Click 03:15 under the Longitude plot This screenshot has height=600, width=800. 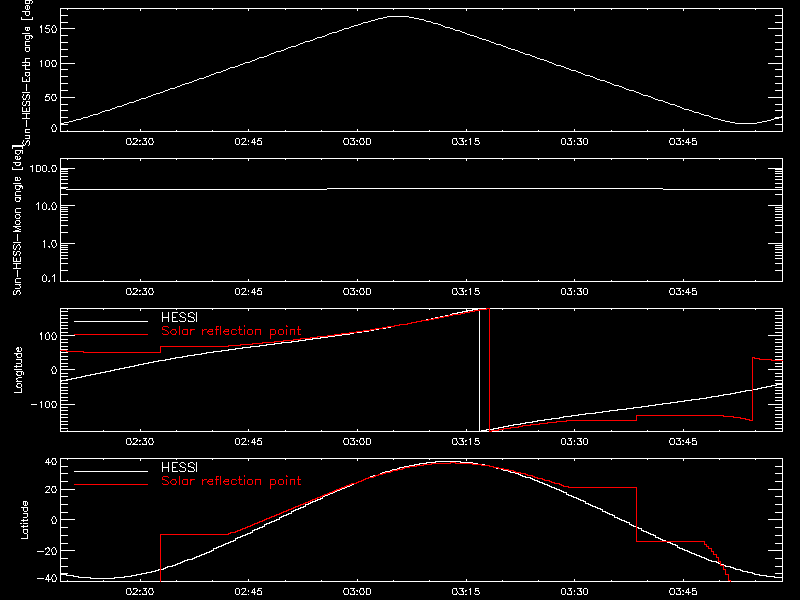(466, 441)
